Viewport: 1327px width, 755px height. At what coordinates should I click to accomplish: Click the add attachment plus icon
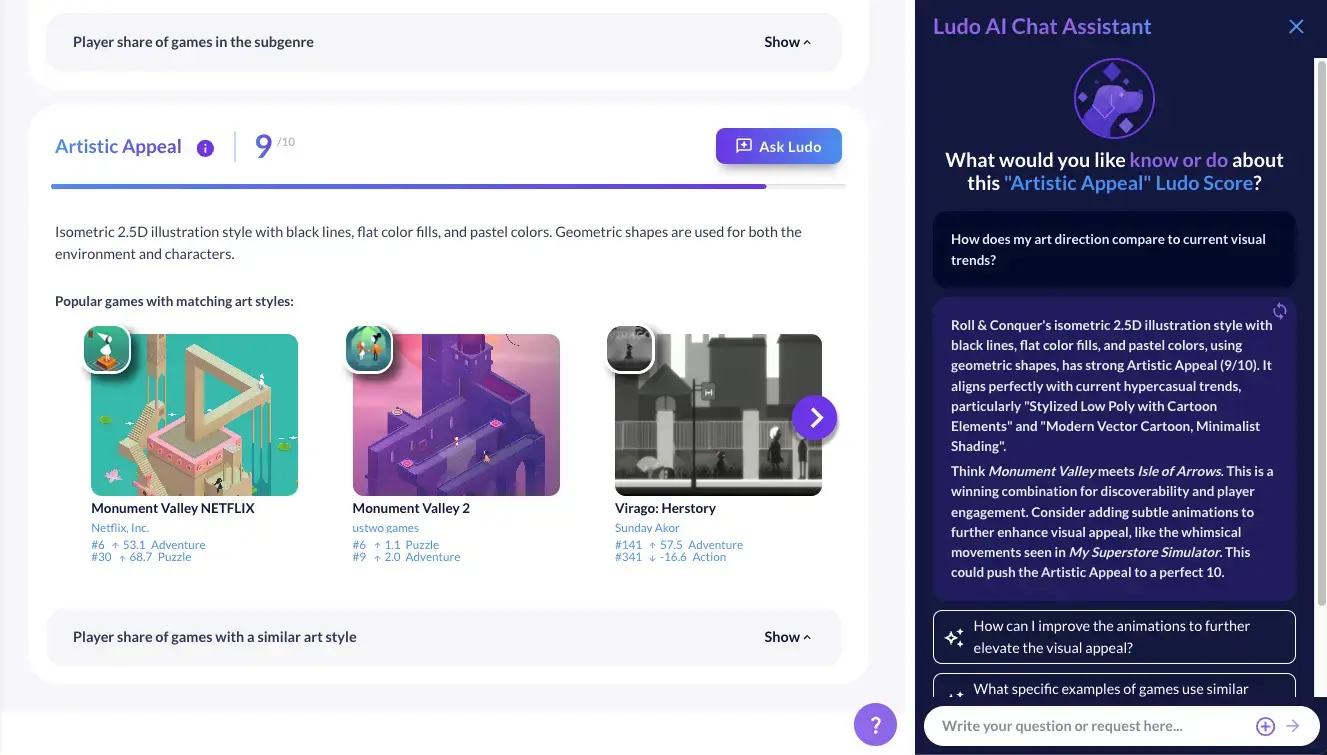[x=1265, y=727]
